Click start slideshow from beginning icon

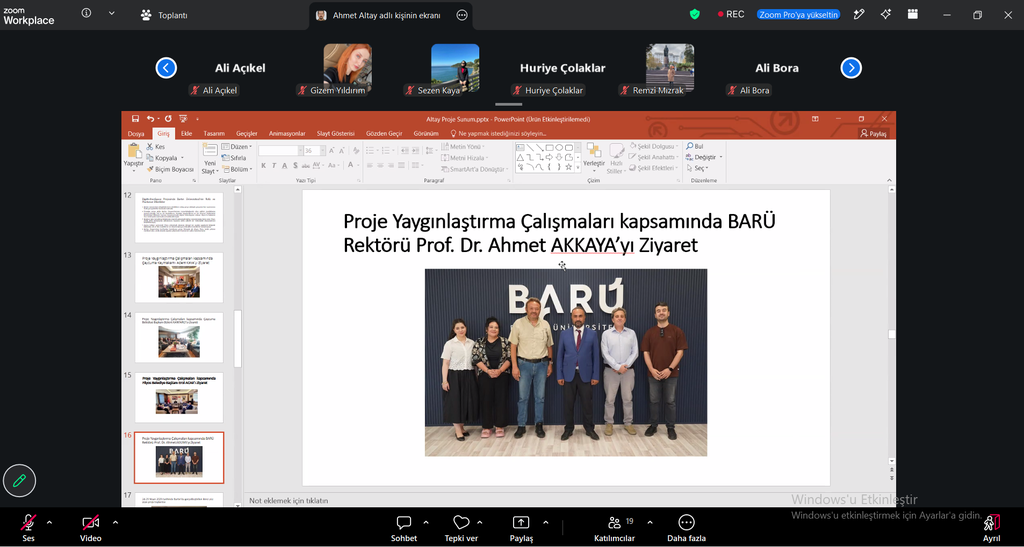[183, 119]
